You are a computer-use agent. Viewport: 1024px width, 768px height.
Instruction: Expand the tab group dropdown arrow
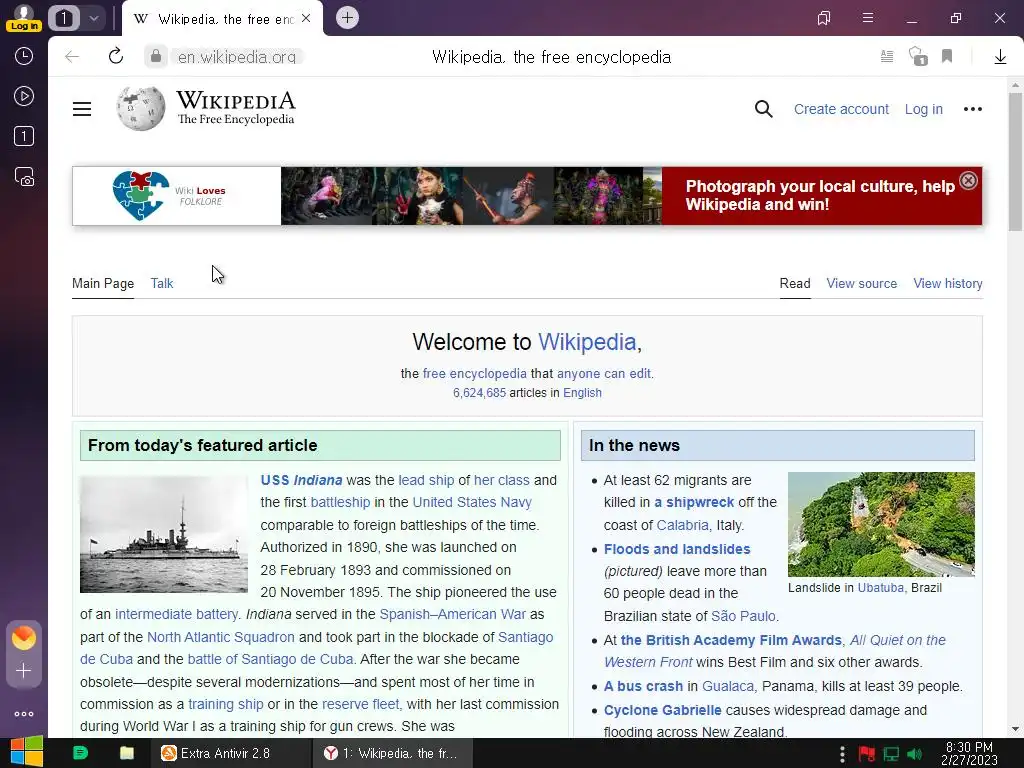point(94,18)
